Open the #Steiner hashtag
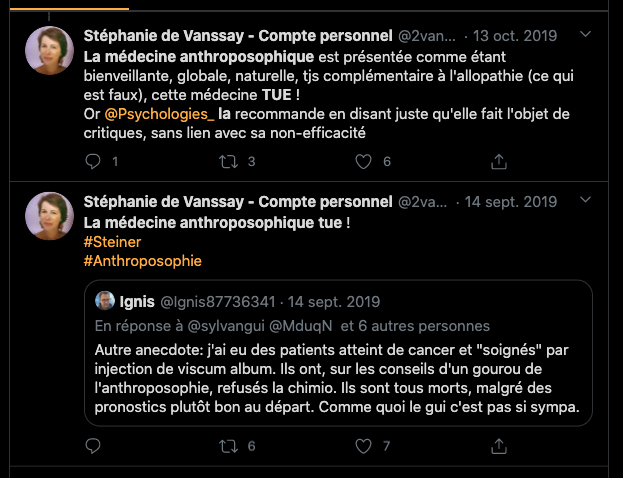This screenshot has width=623, height=478. pos(111,241)
